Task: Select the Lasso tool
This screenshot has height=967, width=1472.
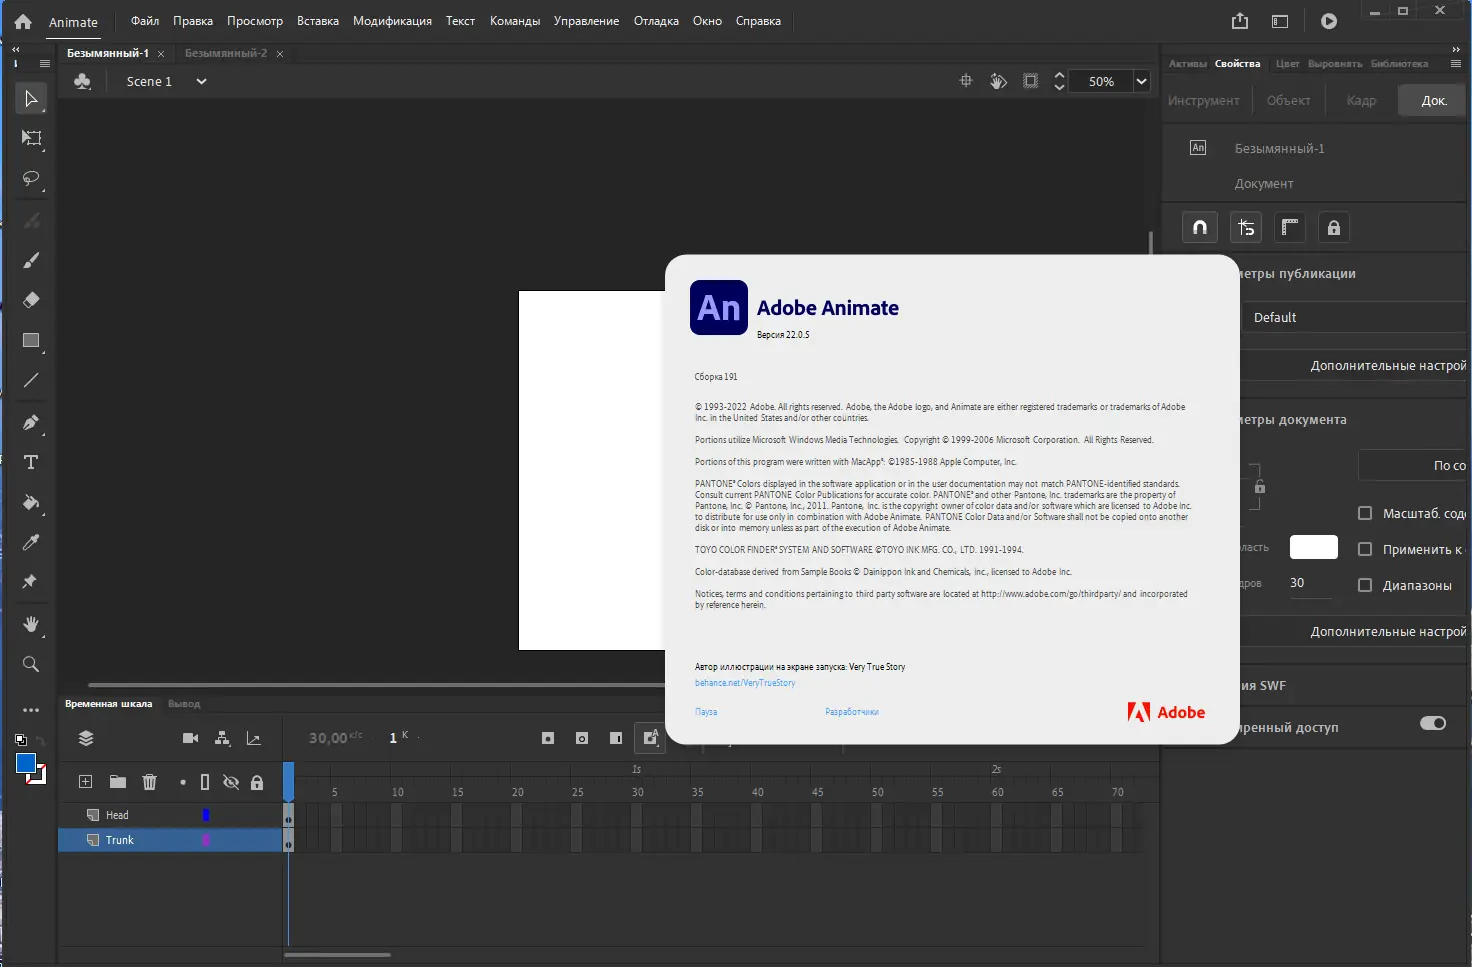Action: point(30,179)
